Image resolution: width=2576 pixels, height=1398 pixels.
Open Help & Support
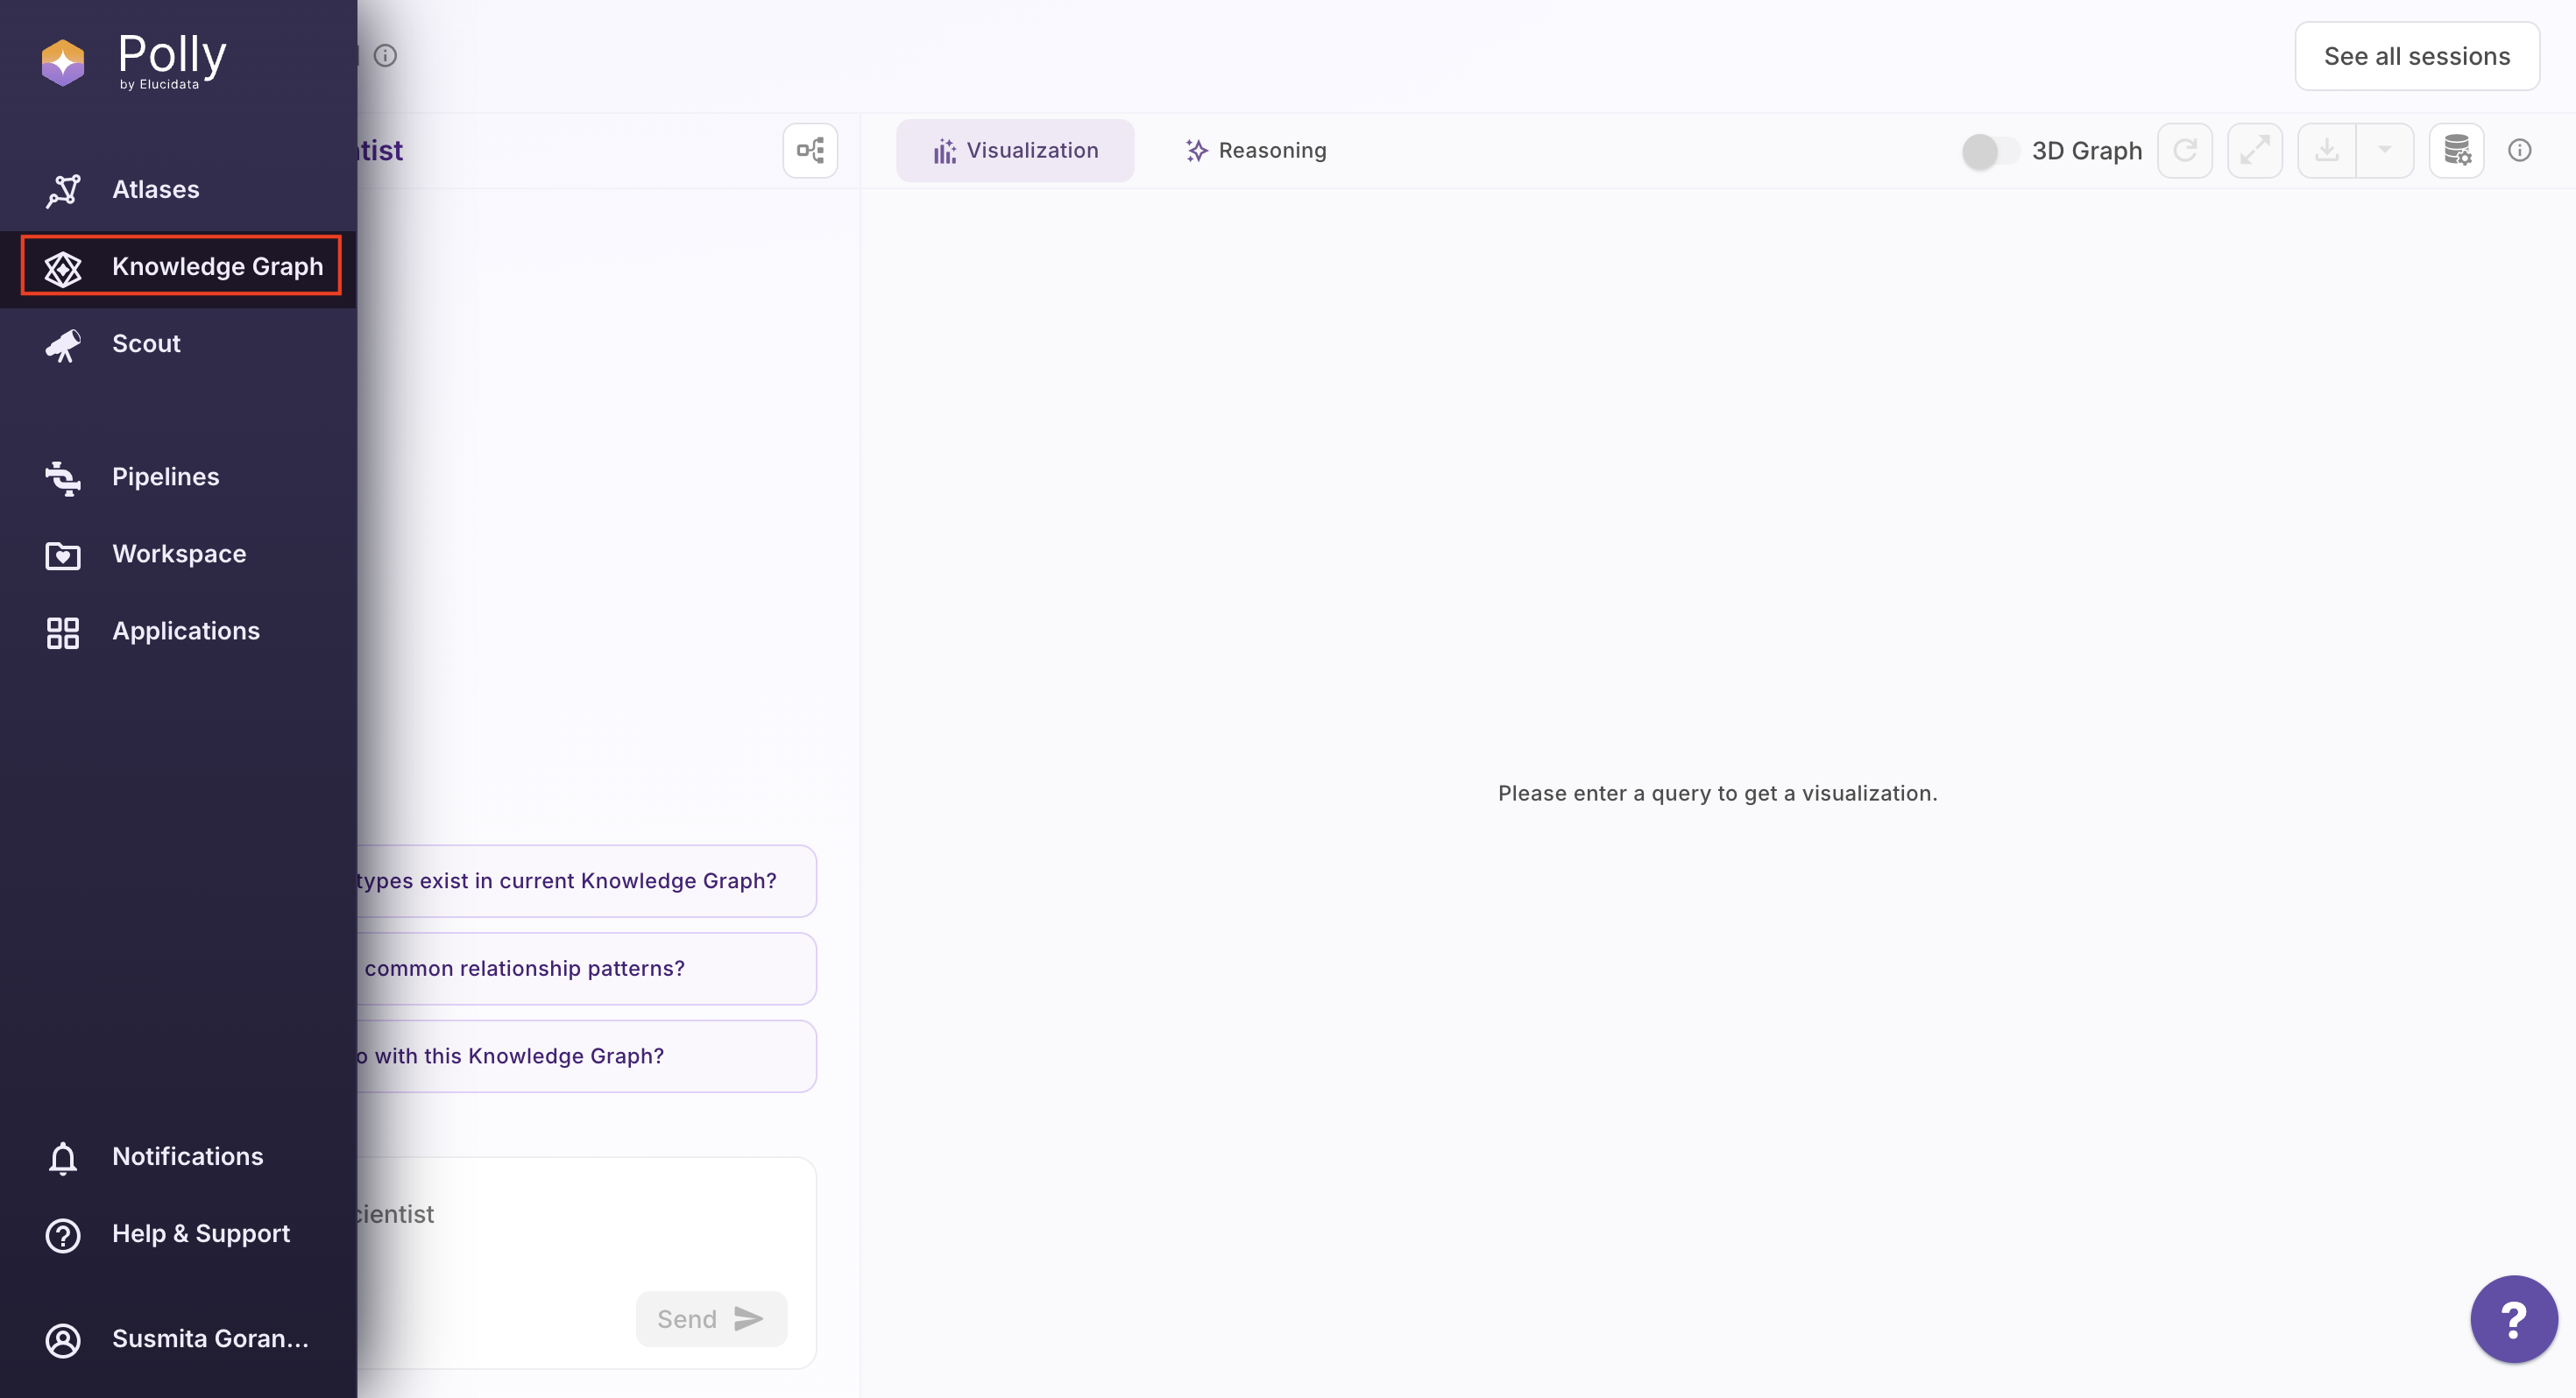point(200,1233)
